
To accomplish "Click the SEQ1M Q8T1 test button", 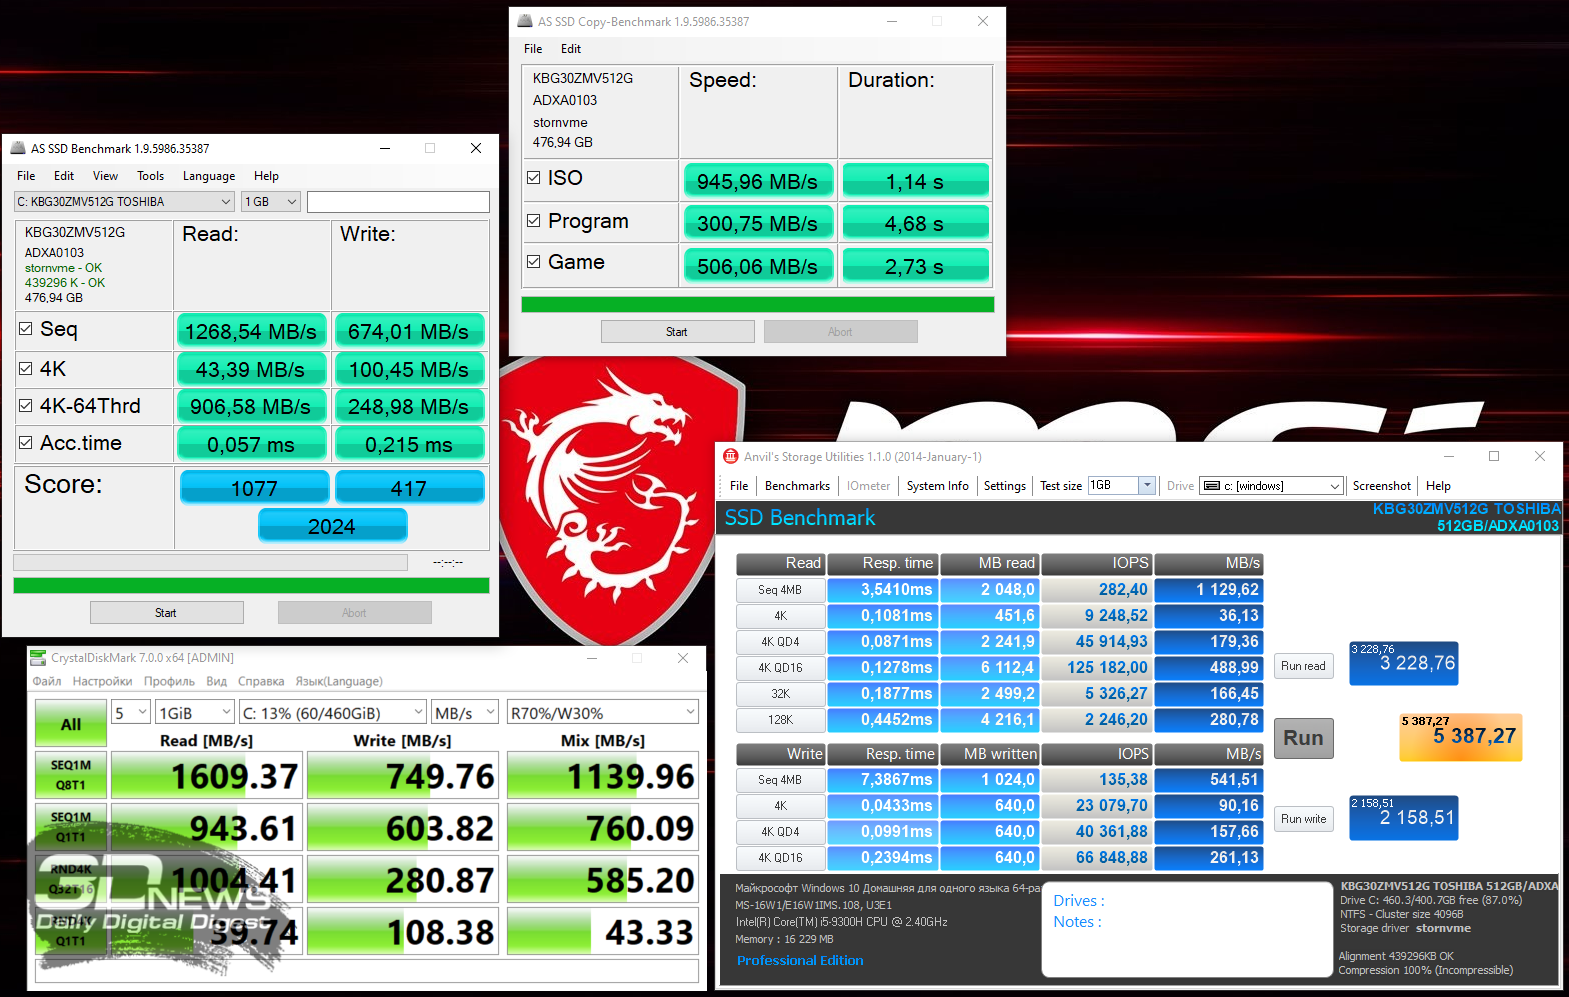I will pyautogui.click(x=70, y=775).
